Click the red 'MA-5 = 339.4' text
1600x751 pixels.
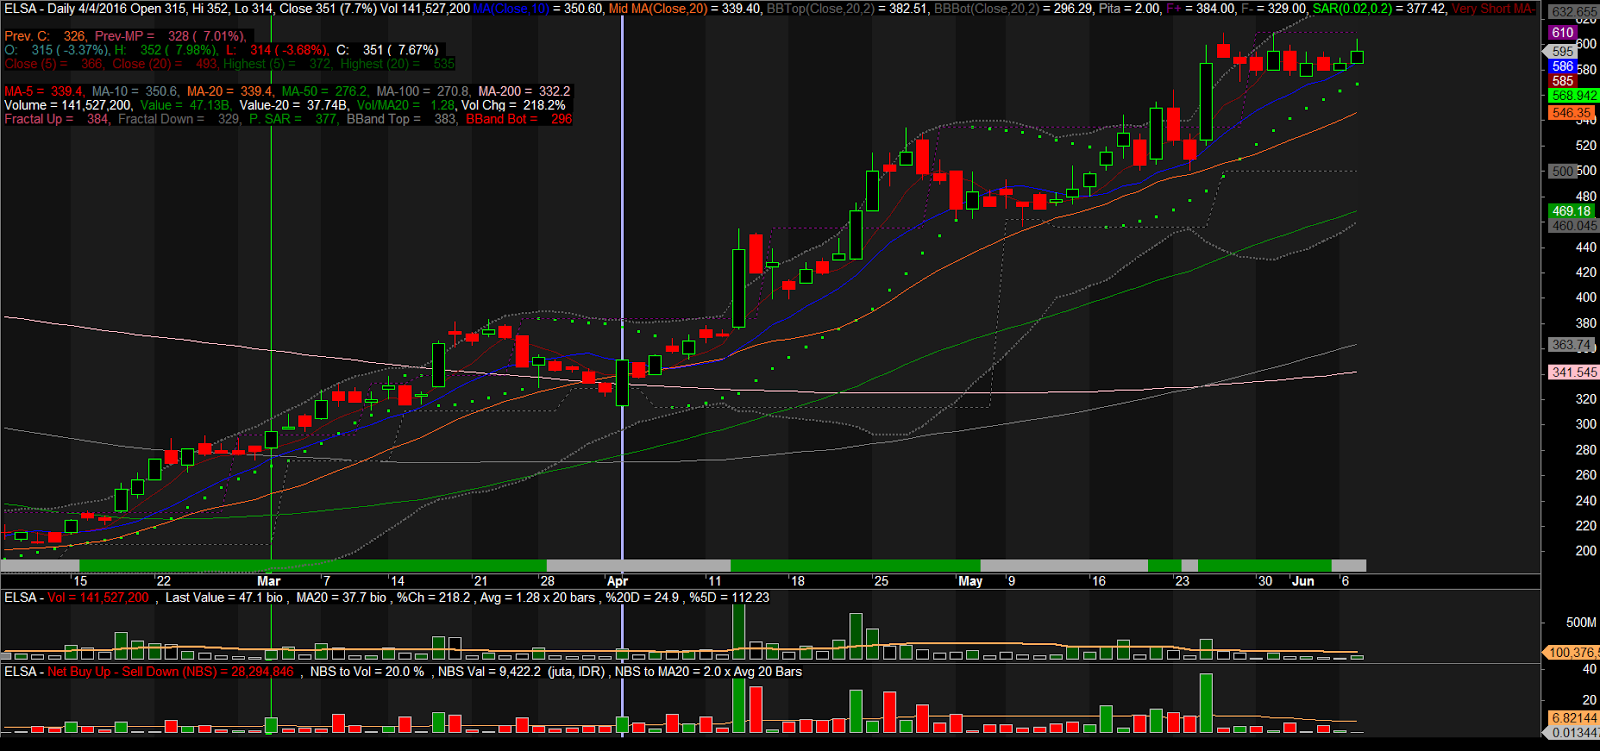coord(44,91)
